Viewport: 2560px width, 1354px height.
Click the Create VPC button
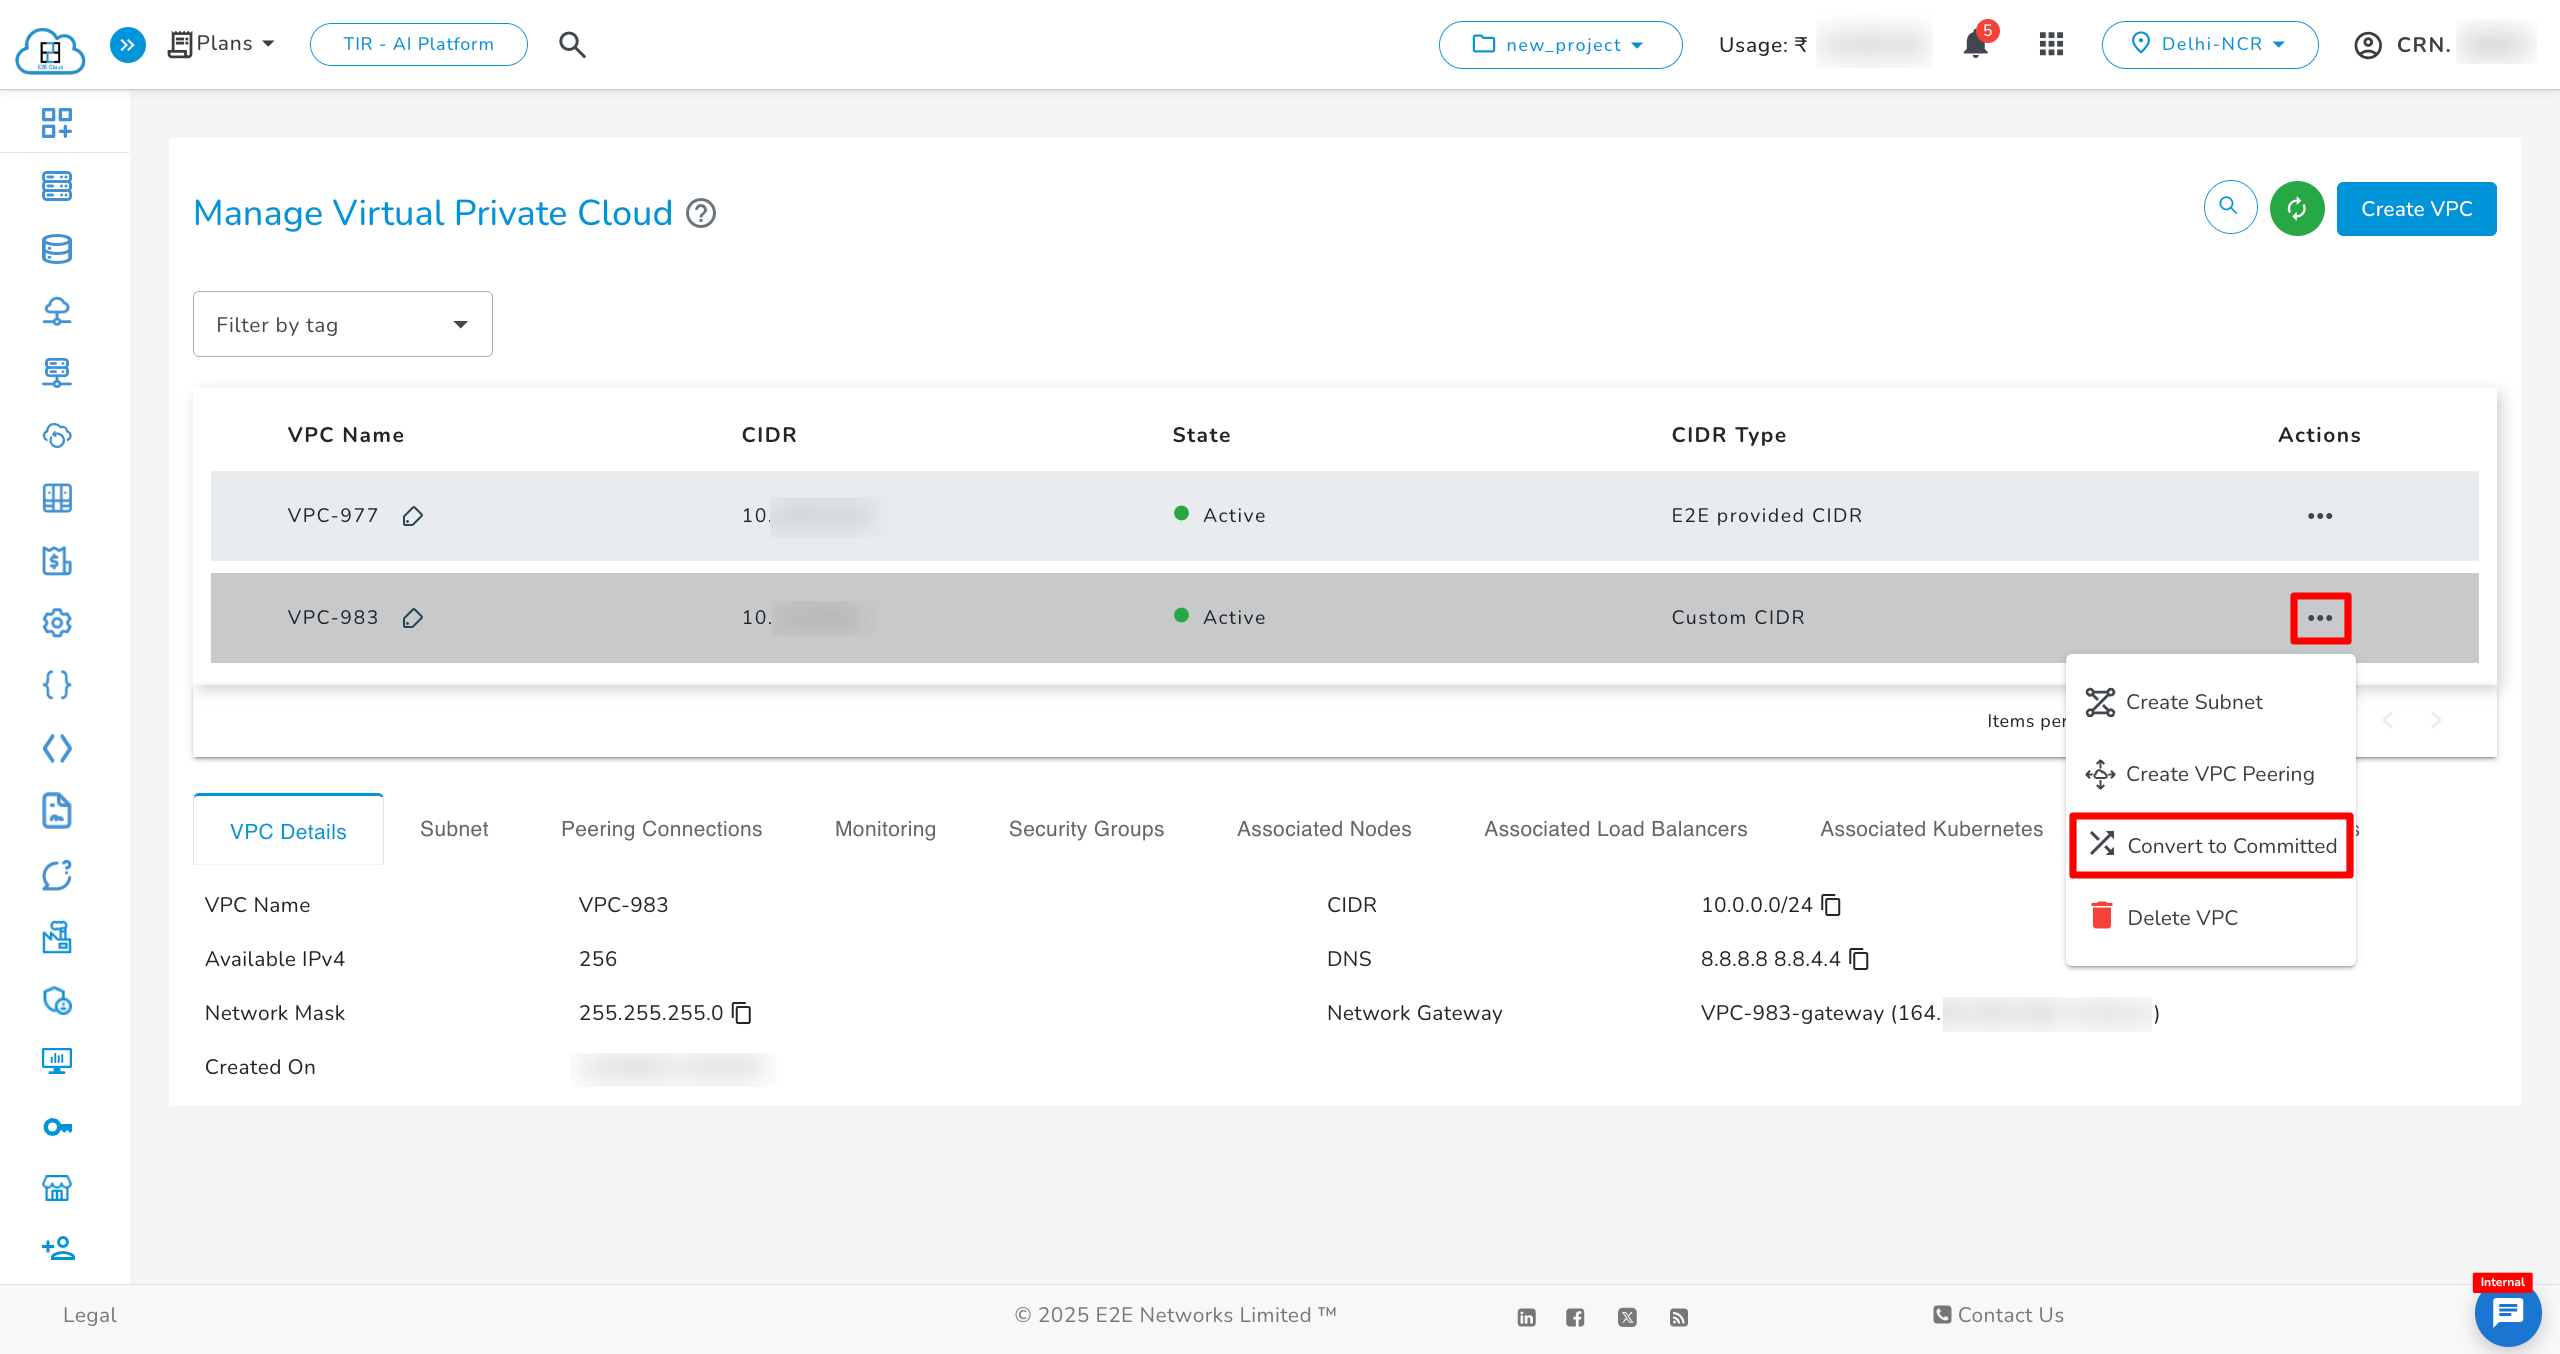pos(2416,209)
